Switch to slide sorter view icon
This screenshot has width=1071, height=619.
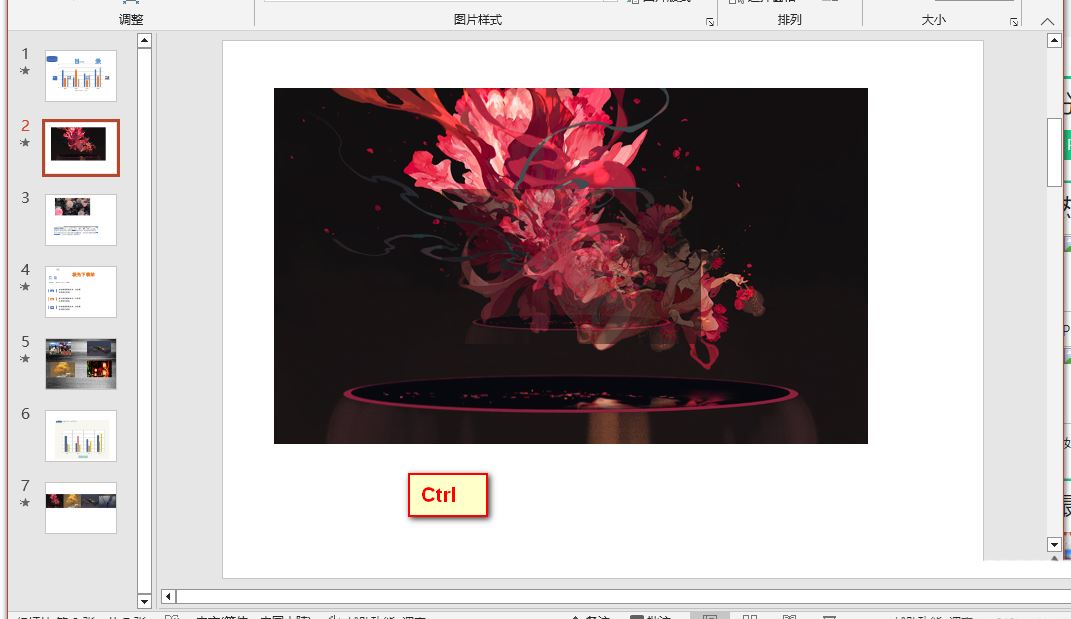click(x=750, y=616)
